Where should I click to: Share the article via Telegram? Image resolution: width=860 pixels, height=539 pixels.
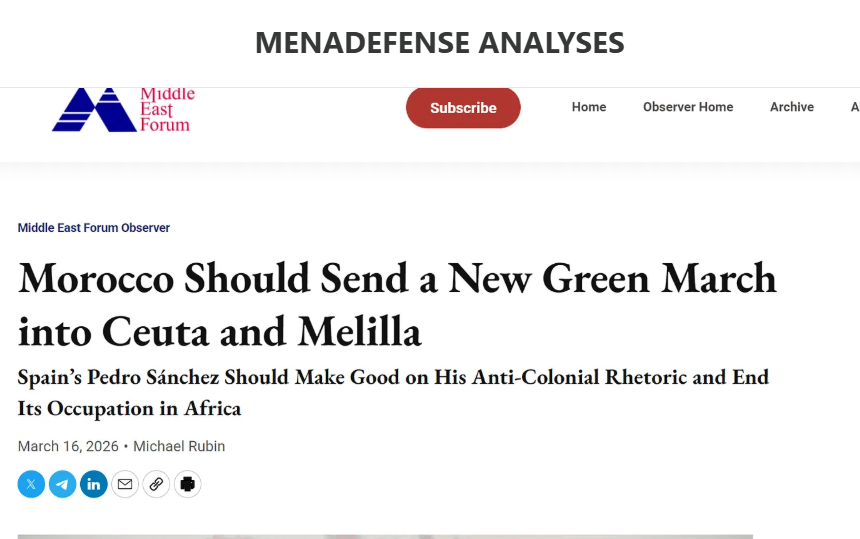pos(62,485)
